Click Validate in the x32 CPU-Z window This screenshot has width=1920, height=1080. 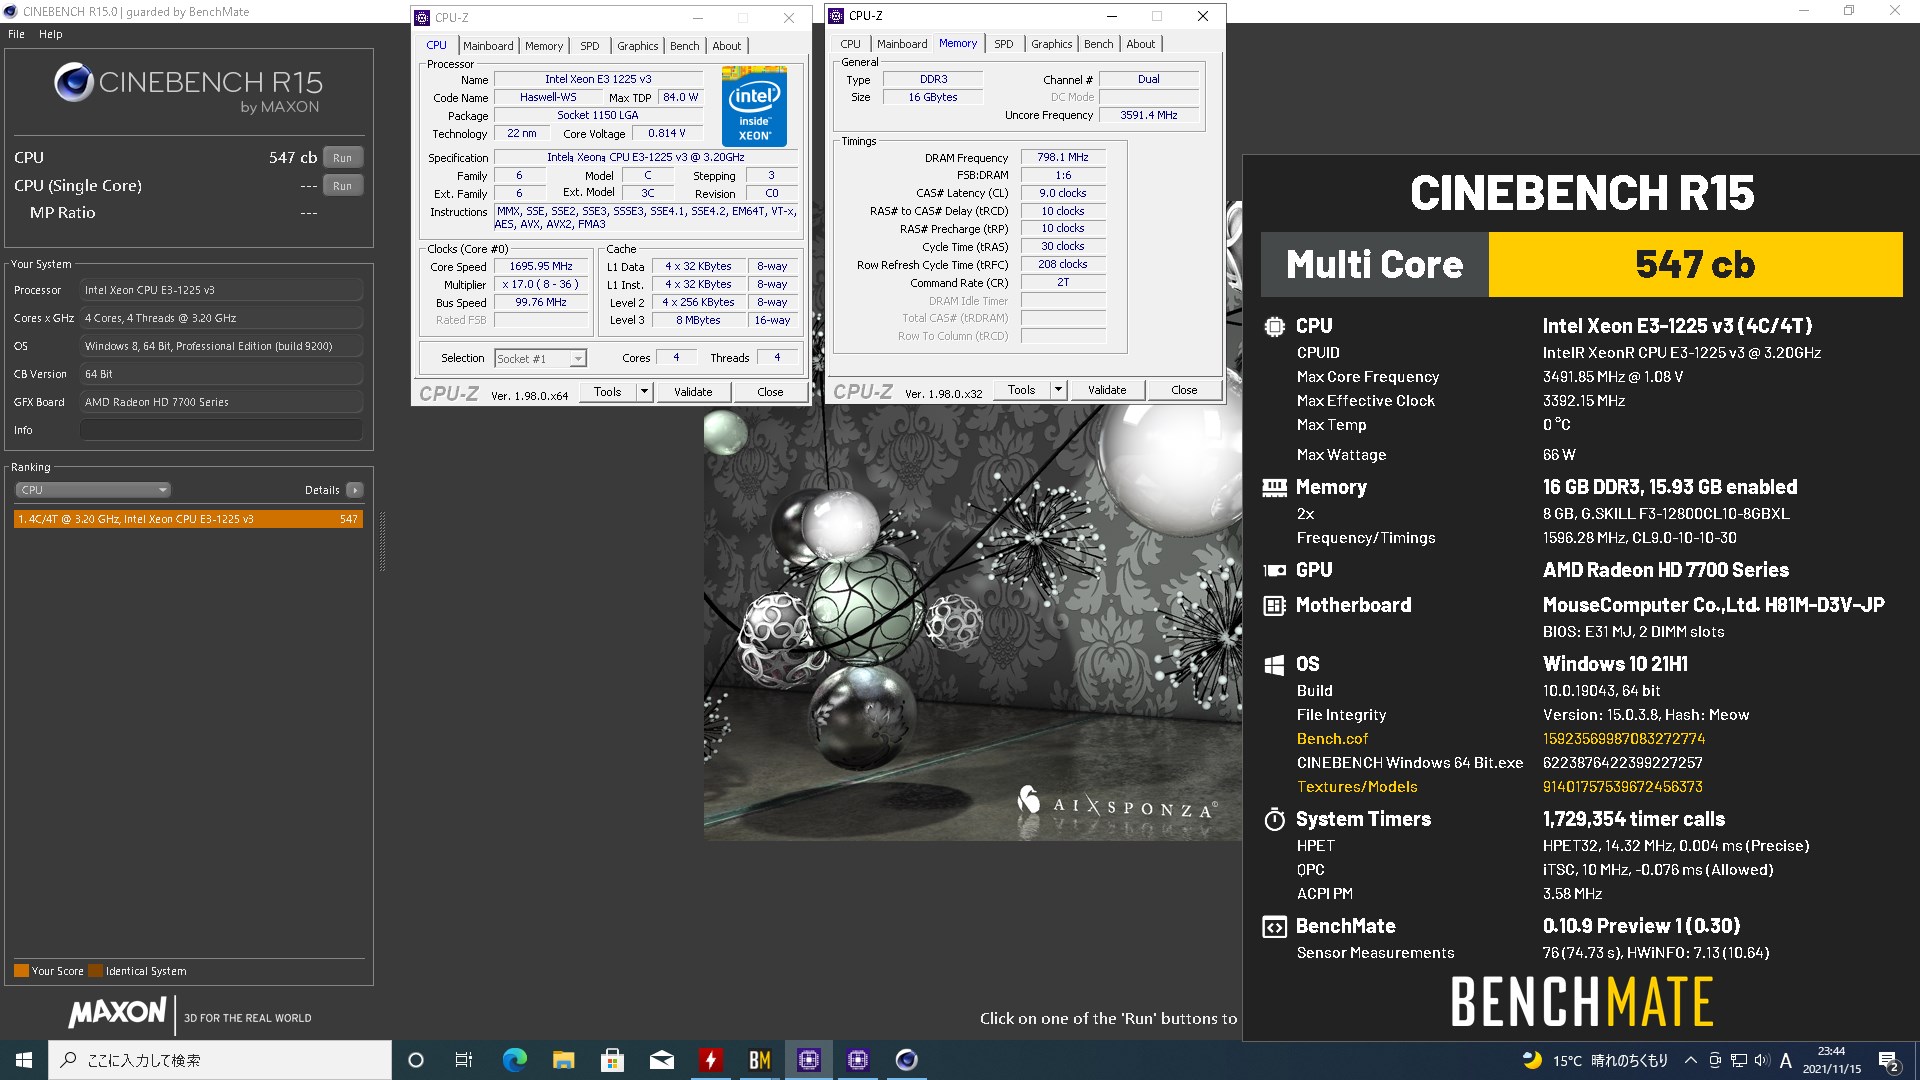coord(1107,390)
